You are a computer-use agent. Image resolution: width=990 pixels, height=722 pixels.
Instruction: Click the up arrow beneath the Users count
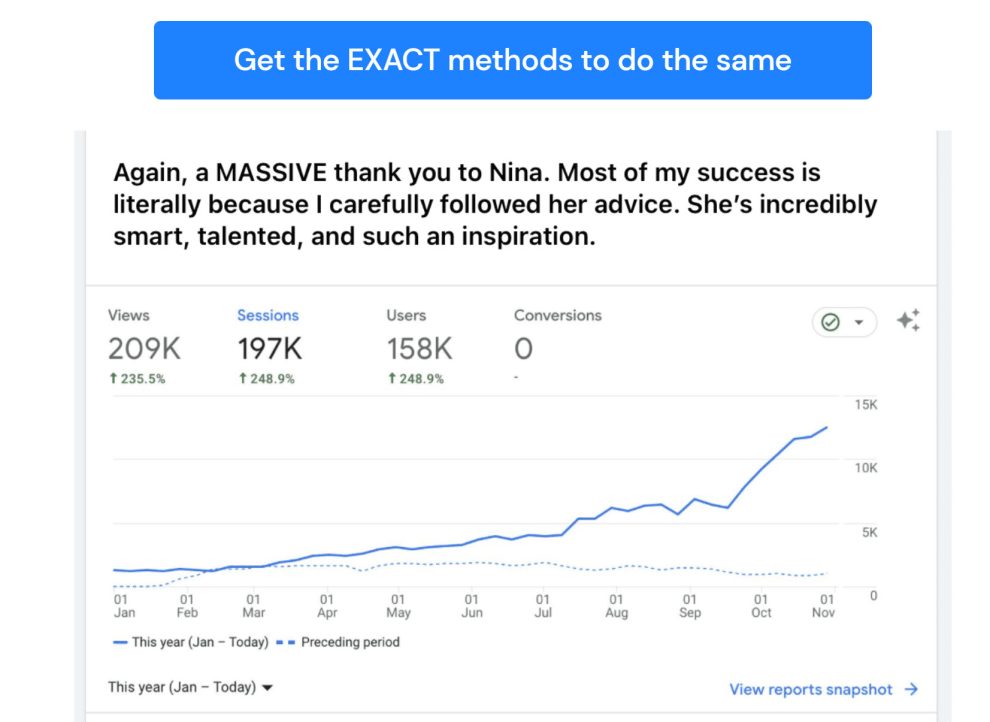[391, 379]
